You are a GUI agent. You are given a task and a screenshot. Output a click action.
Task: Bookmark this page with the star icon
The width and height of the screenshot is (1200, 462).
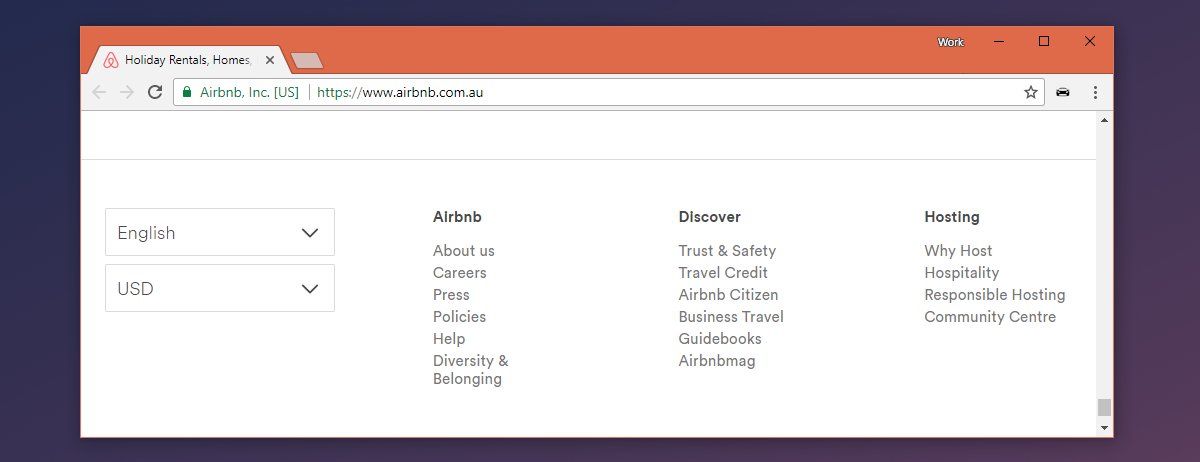(1031, 92)
